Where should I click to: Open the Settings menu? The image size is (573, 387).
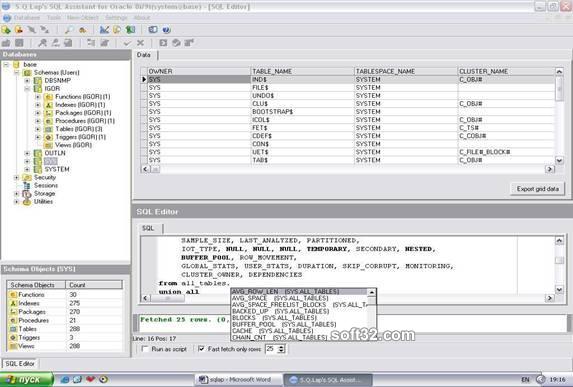click(x=116, y=18)
